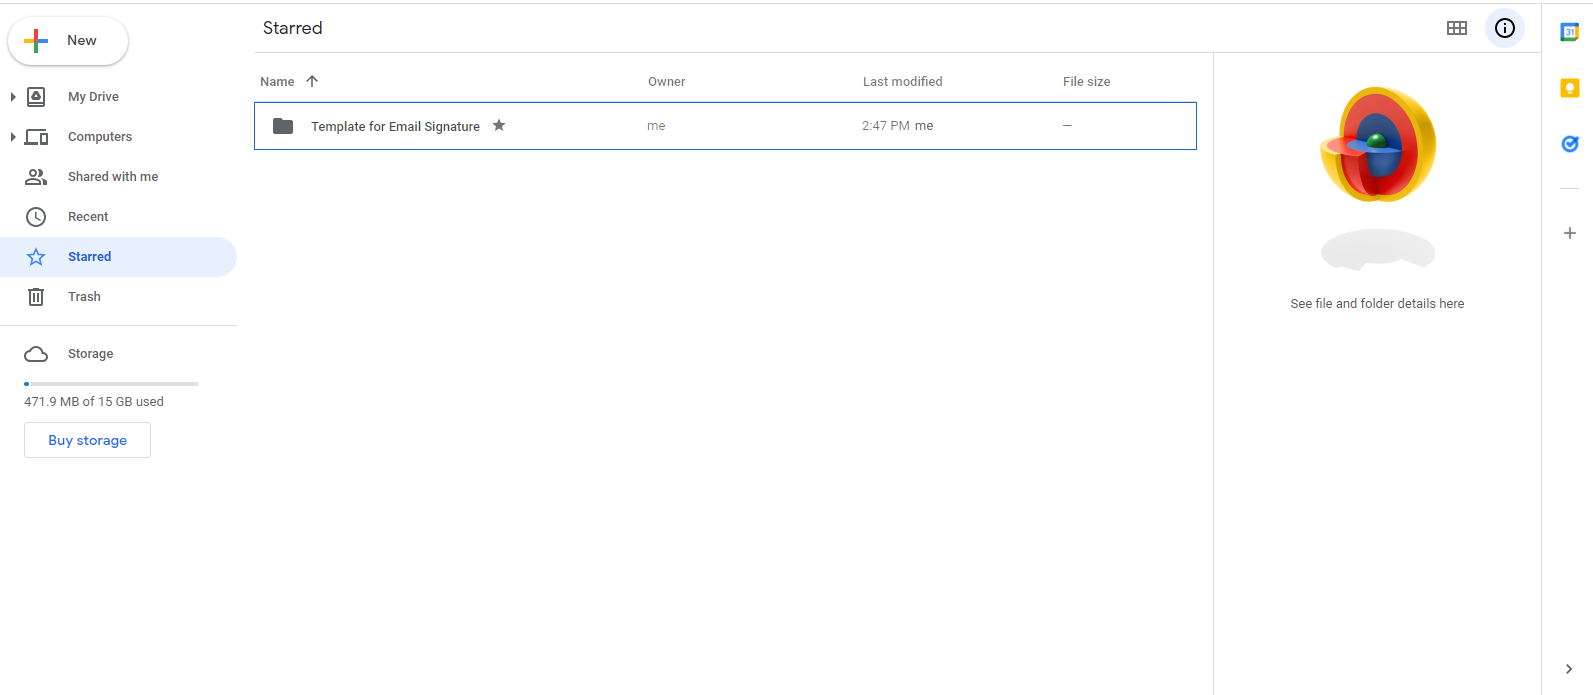The height and width of the screenshot is (695, 1593).
Task: Reverse sort direction using Name arrow
Action: (312, 81)
